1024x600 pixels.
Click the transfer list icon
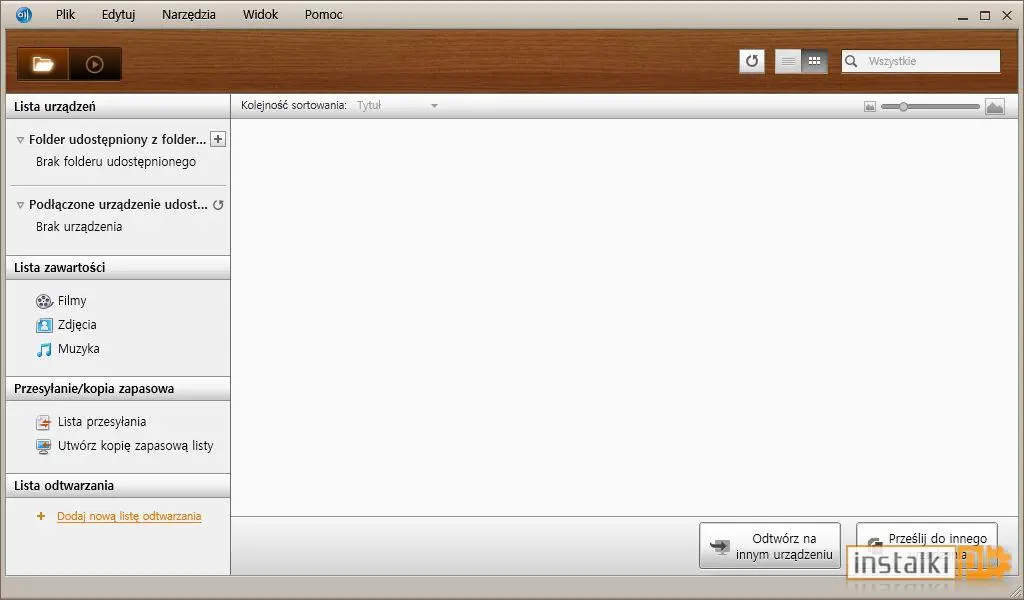44,423
